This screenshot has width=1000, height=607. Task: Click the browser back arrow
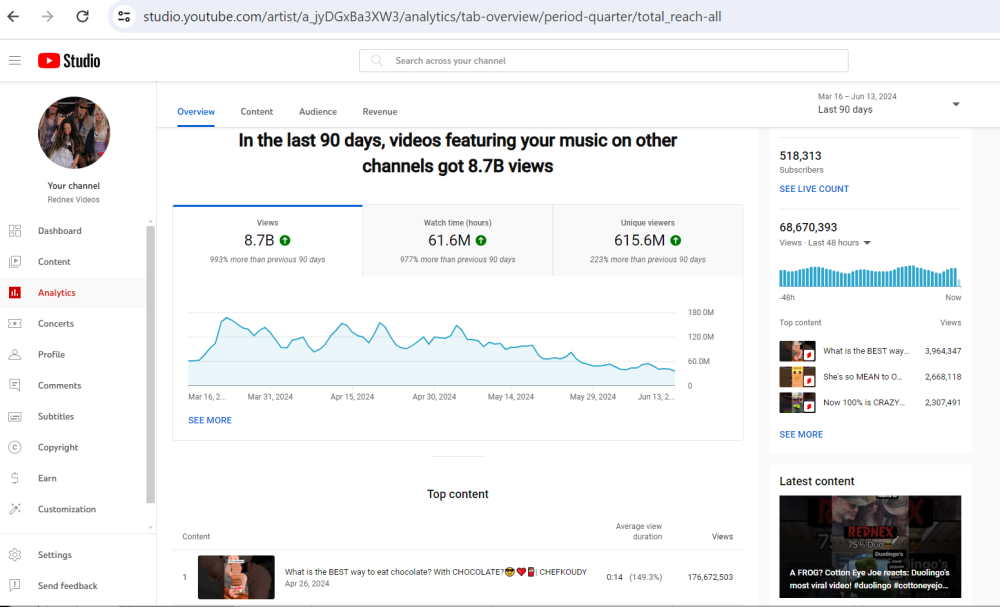coord(13,17)
